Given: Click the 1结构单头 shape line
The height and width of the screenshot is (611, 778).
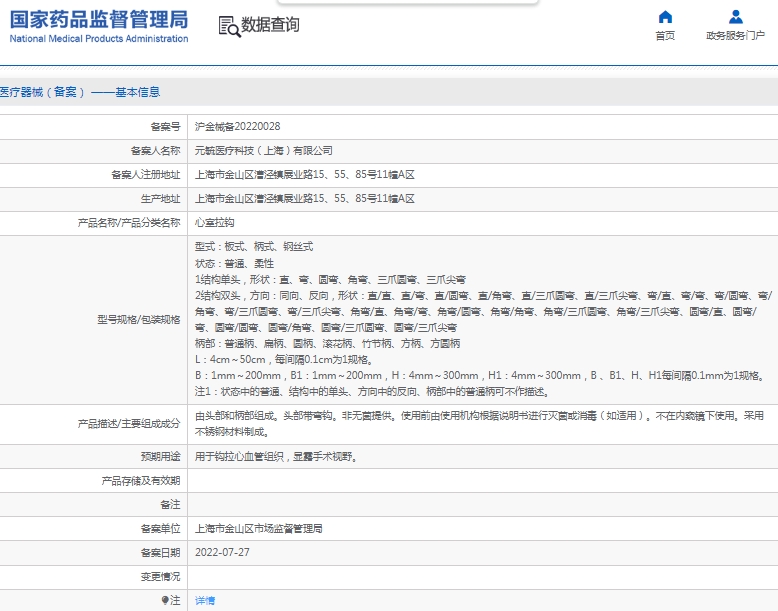Looking at the screenshot, I should 330,279.
